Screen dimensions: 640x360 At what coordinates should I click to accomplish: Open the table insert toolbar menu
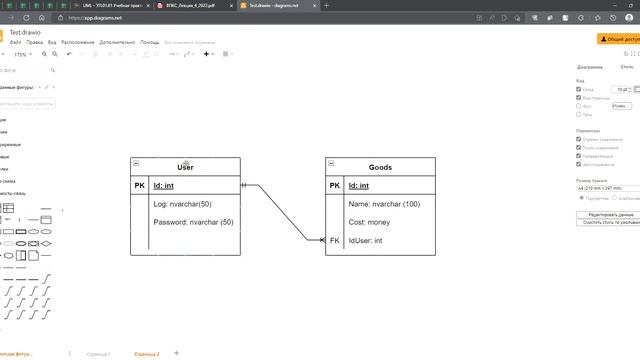click(227, 54)
